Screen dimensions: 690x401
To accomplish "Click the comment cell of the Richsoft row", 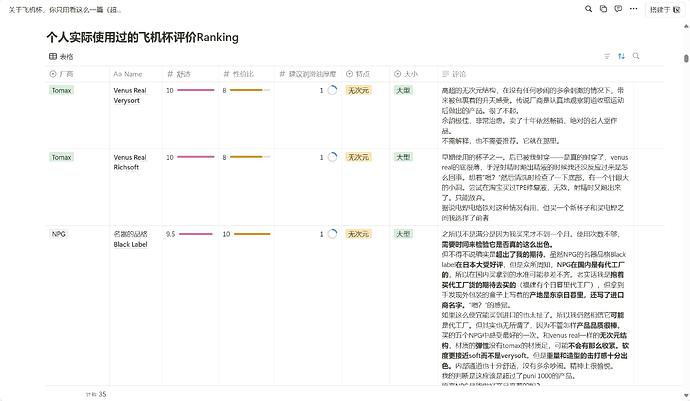I will (x=535, y=187).
